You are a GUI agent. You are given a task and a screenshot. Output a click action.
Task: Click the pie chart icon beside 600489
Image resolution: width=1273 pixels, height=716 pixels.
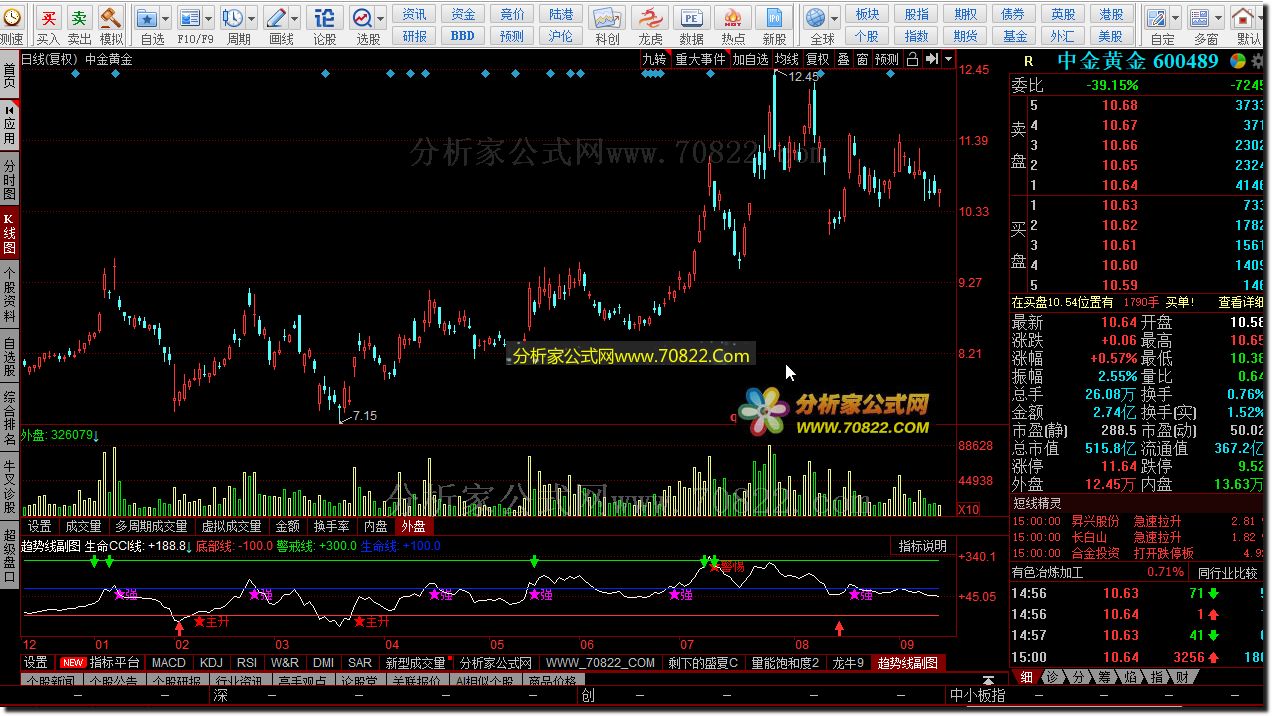[1237, 61]
